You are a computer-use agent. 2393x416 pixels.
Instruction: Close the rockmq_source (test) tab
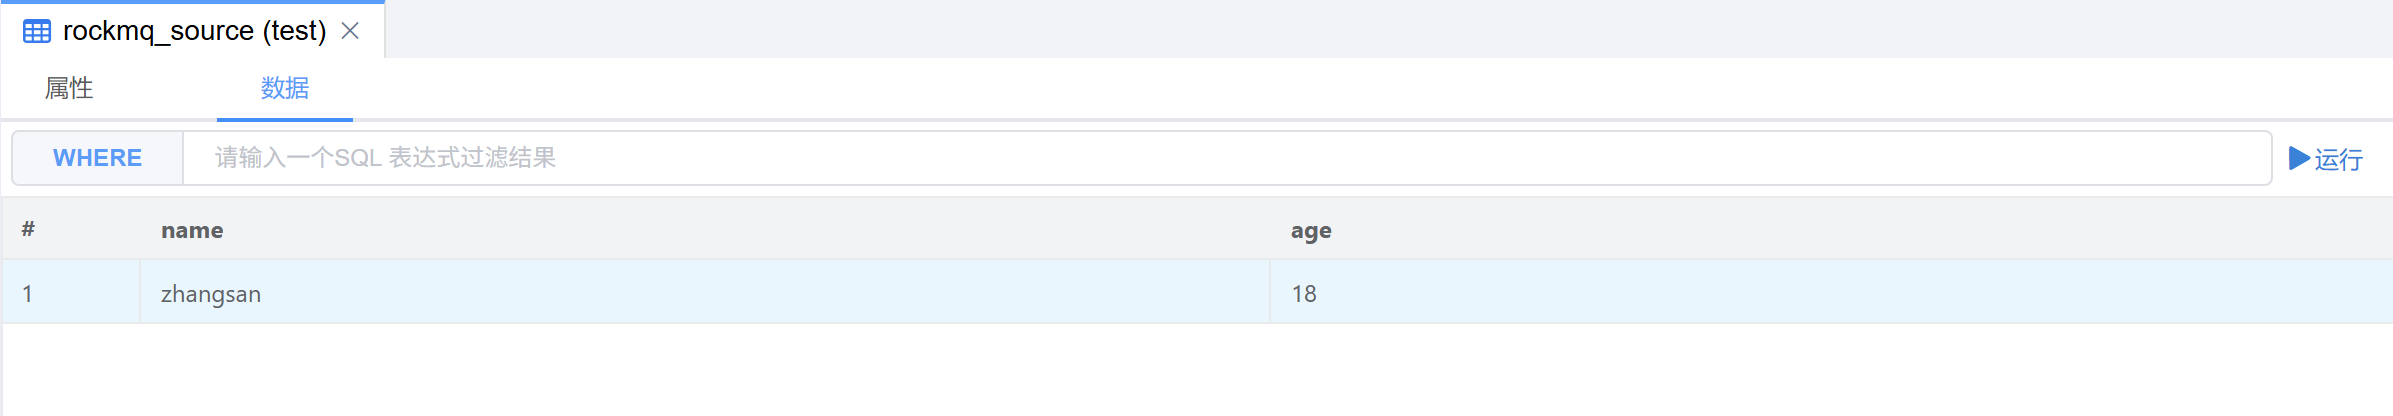[x=350, y=31]
